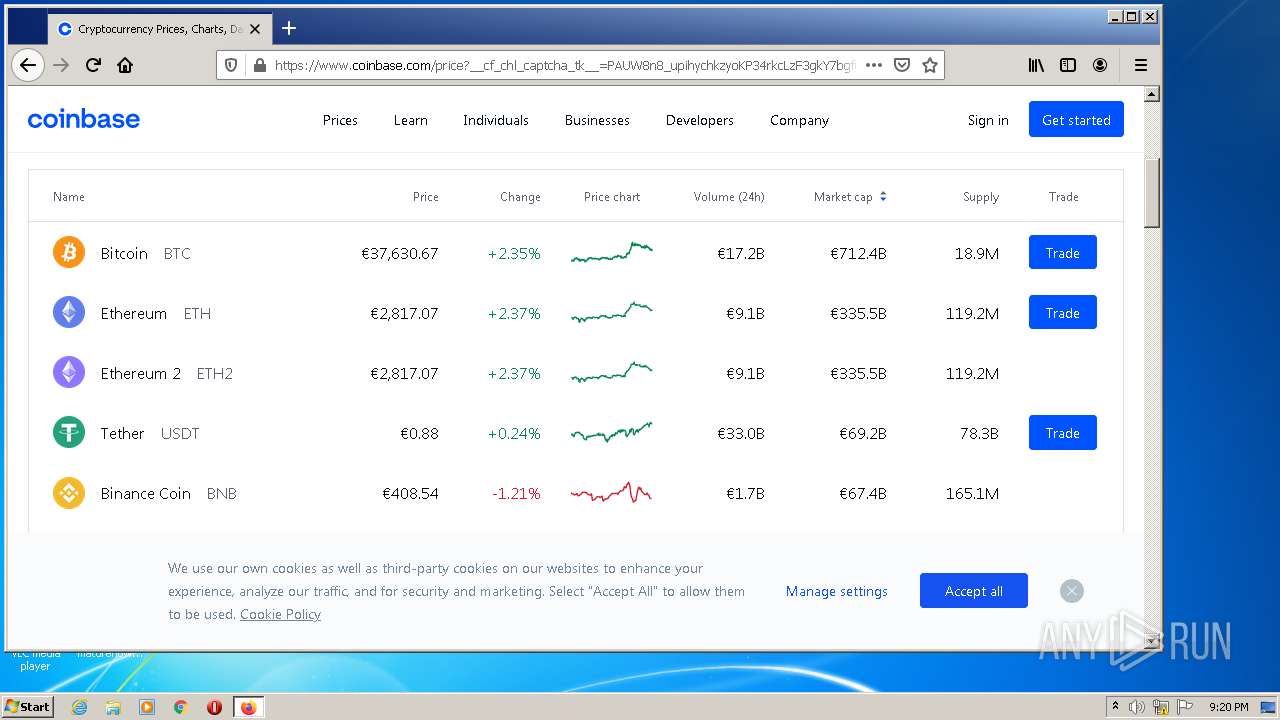This screenshot has width=1280, height=720.
Task: Click the coinbase logo
Action: click(84, 119)
